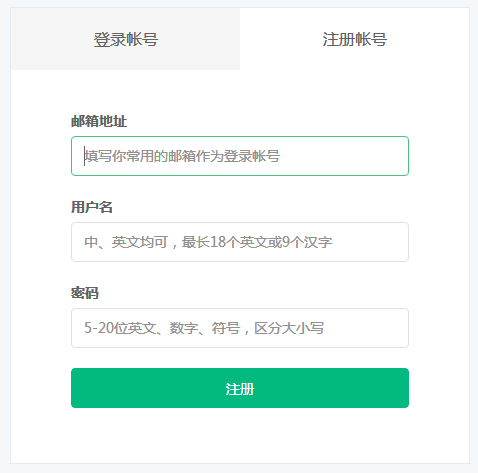This screenshot has width=478, height=473.
Task: Click empty end of the password field
Action: coord(365,328)
